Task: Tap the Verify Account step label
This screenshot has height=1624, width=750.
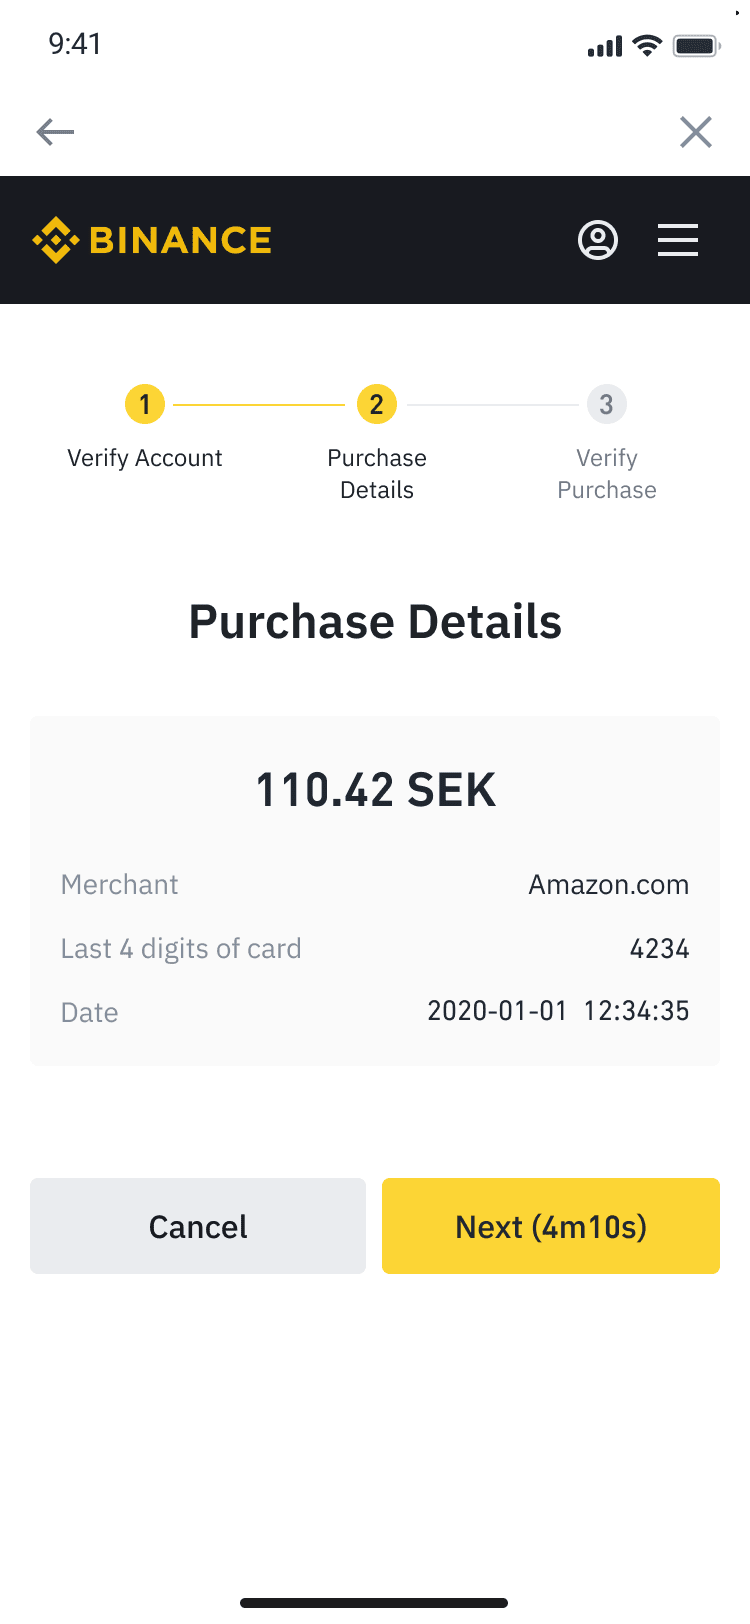Action: click(x=145, y=458)
